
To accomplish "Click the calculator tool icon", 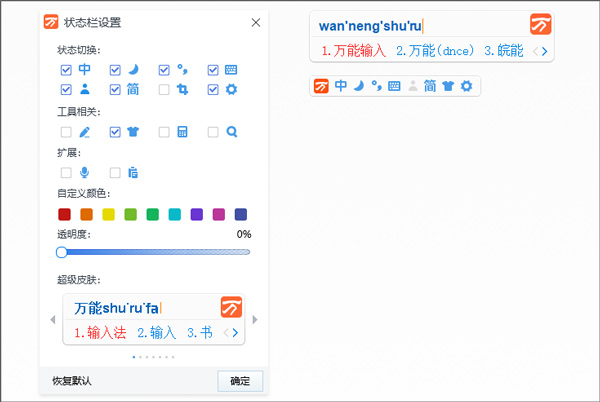I will tap(183, 132).
